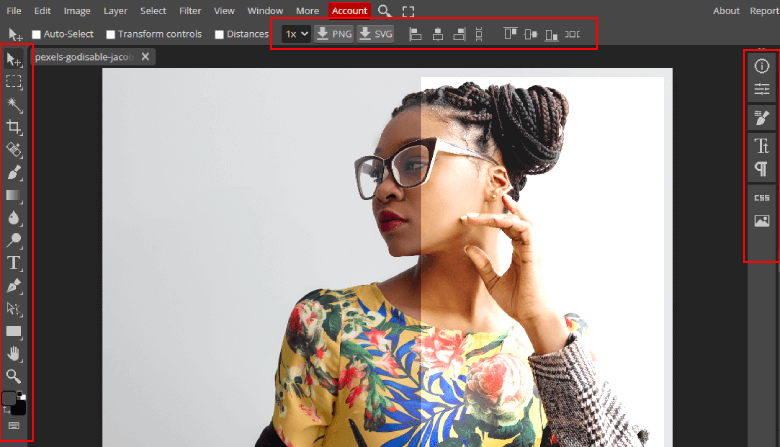Select the Rectangle Select tool
This screenshot has width=780, height=447.
[14, 82]
